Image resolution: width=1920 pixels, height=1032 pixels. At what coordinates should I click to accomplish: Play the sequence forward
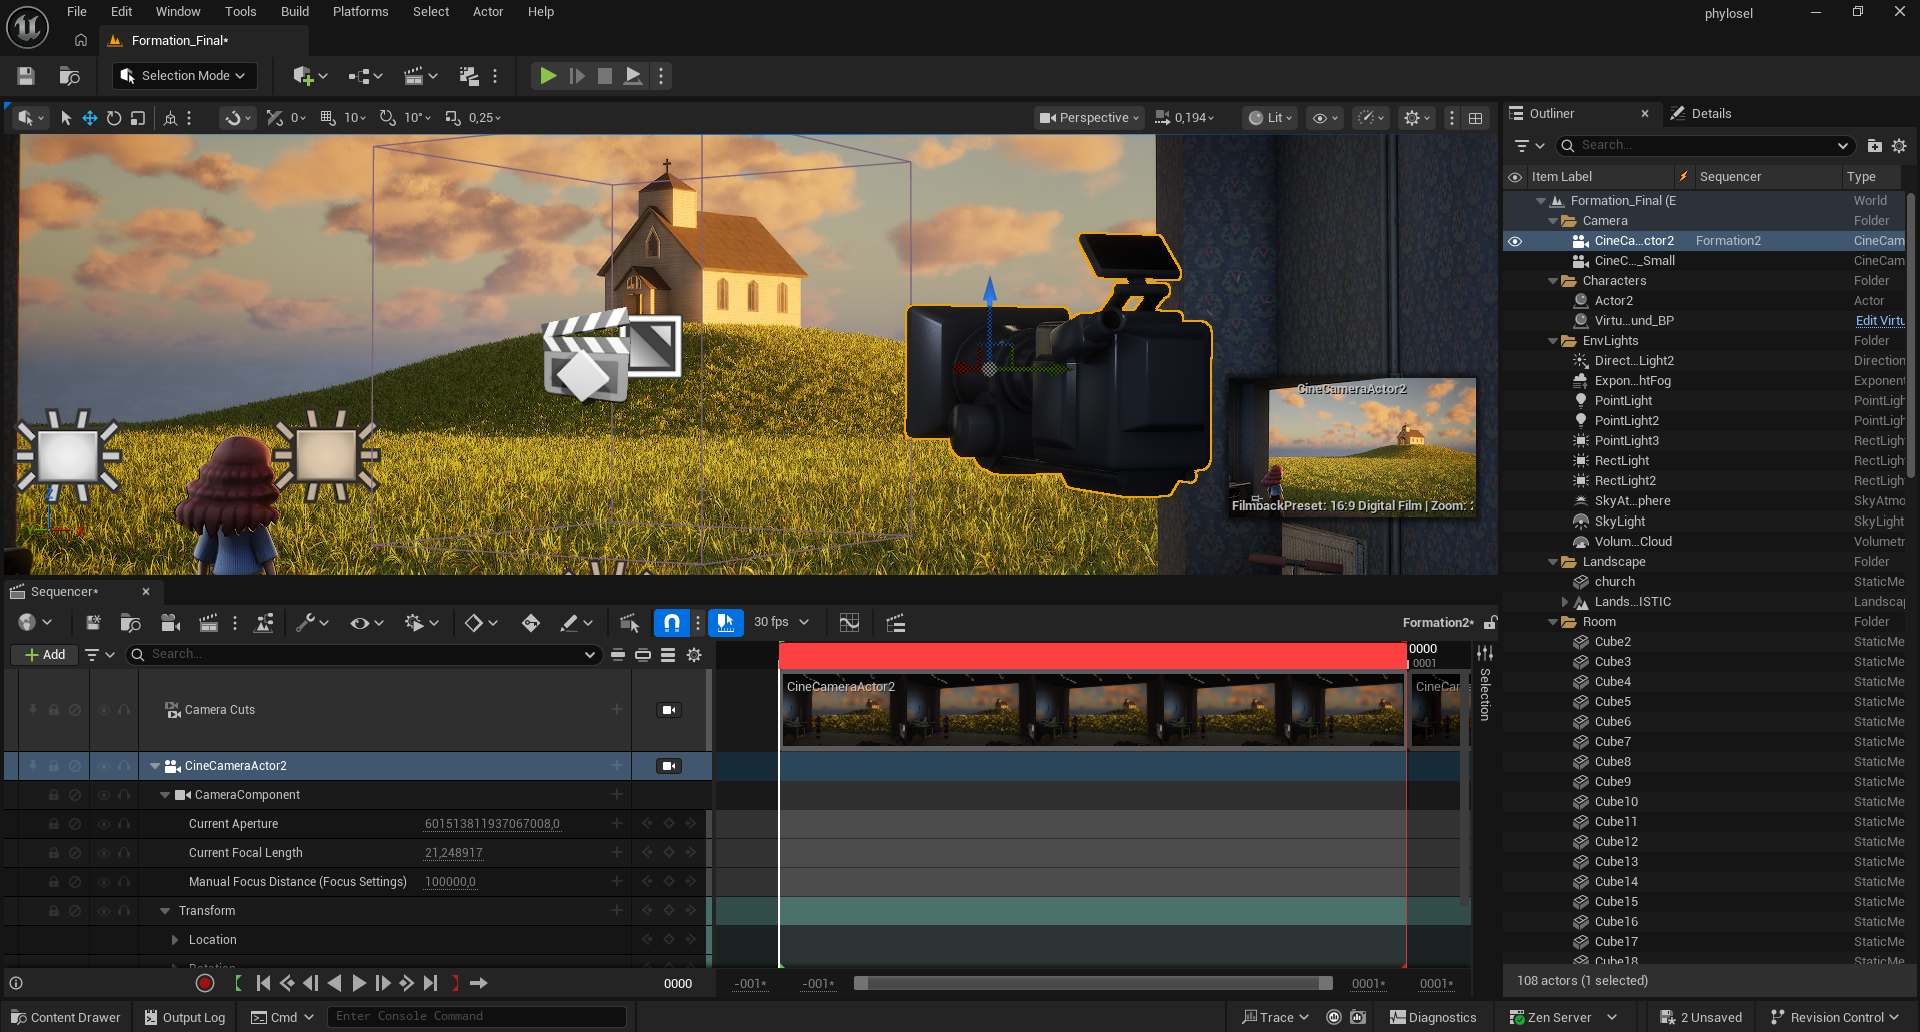359,983
